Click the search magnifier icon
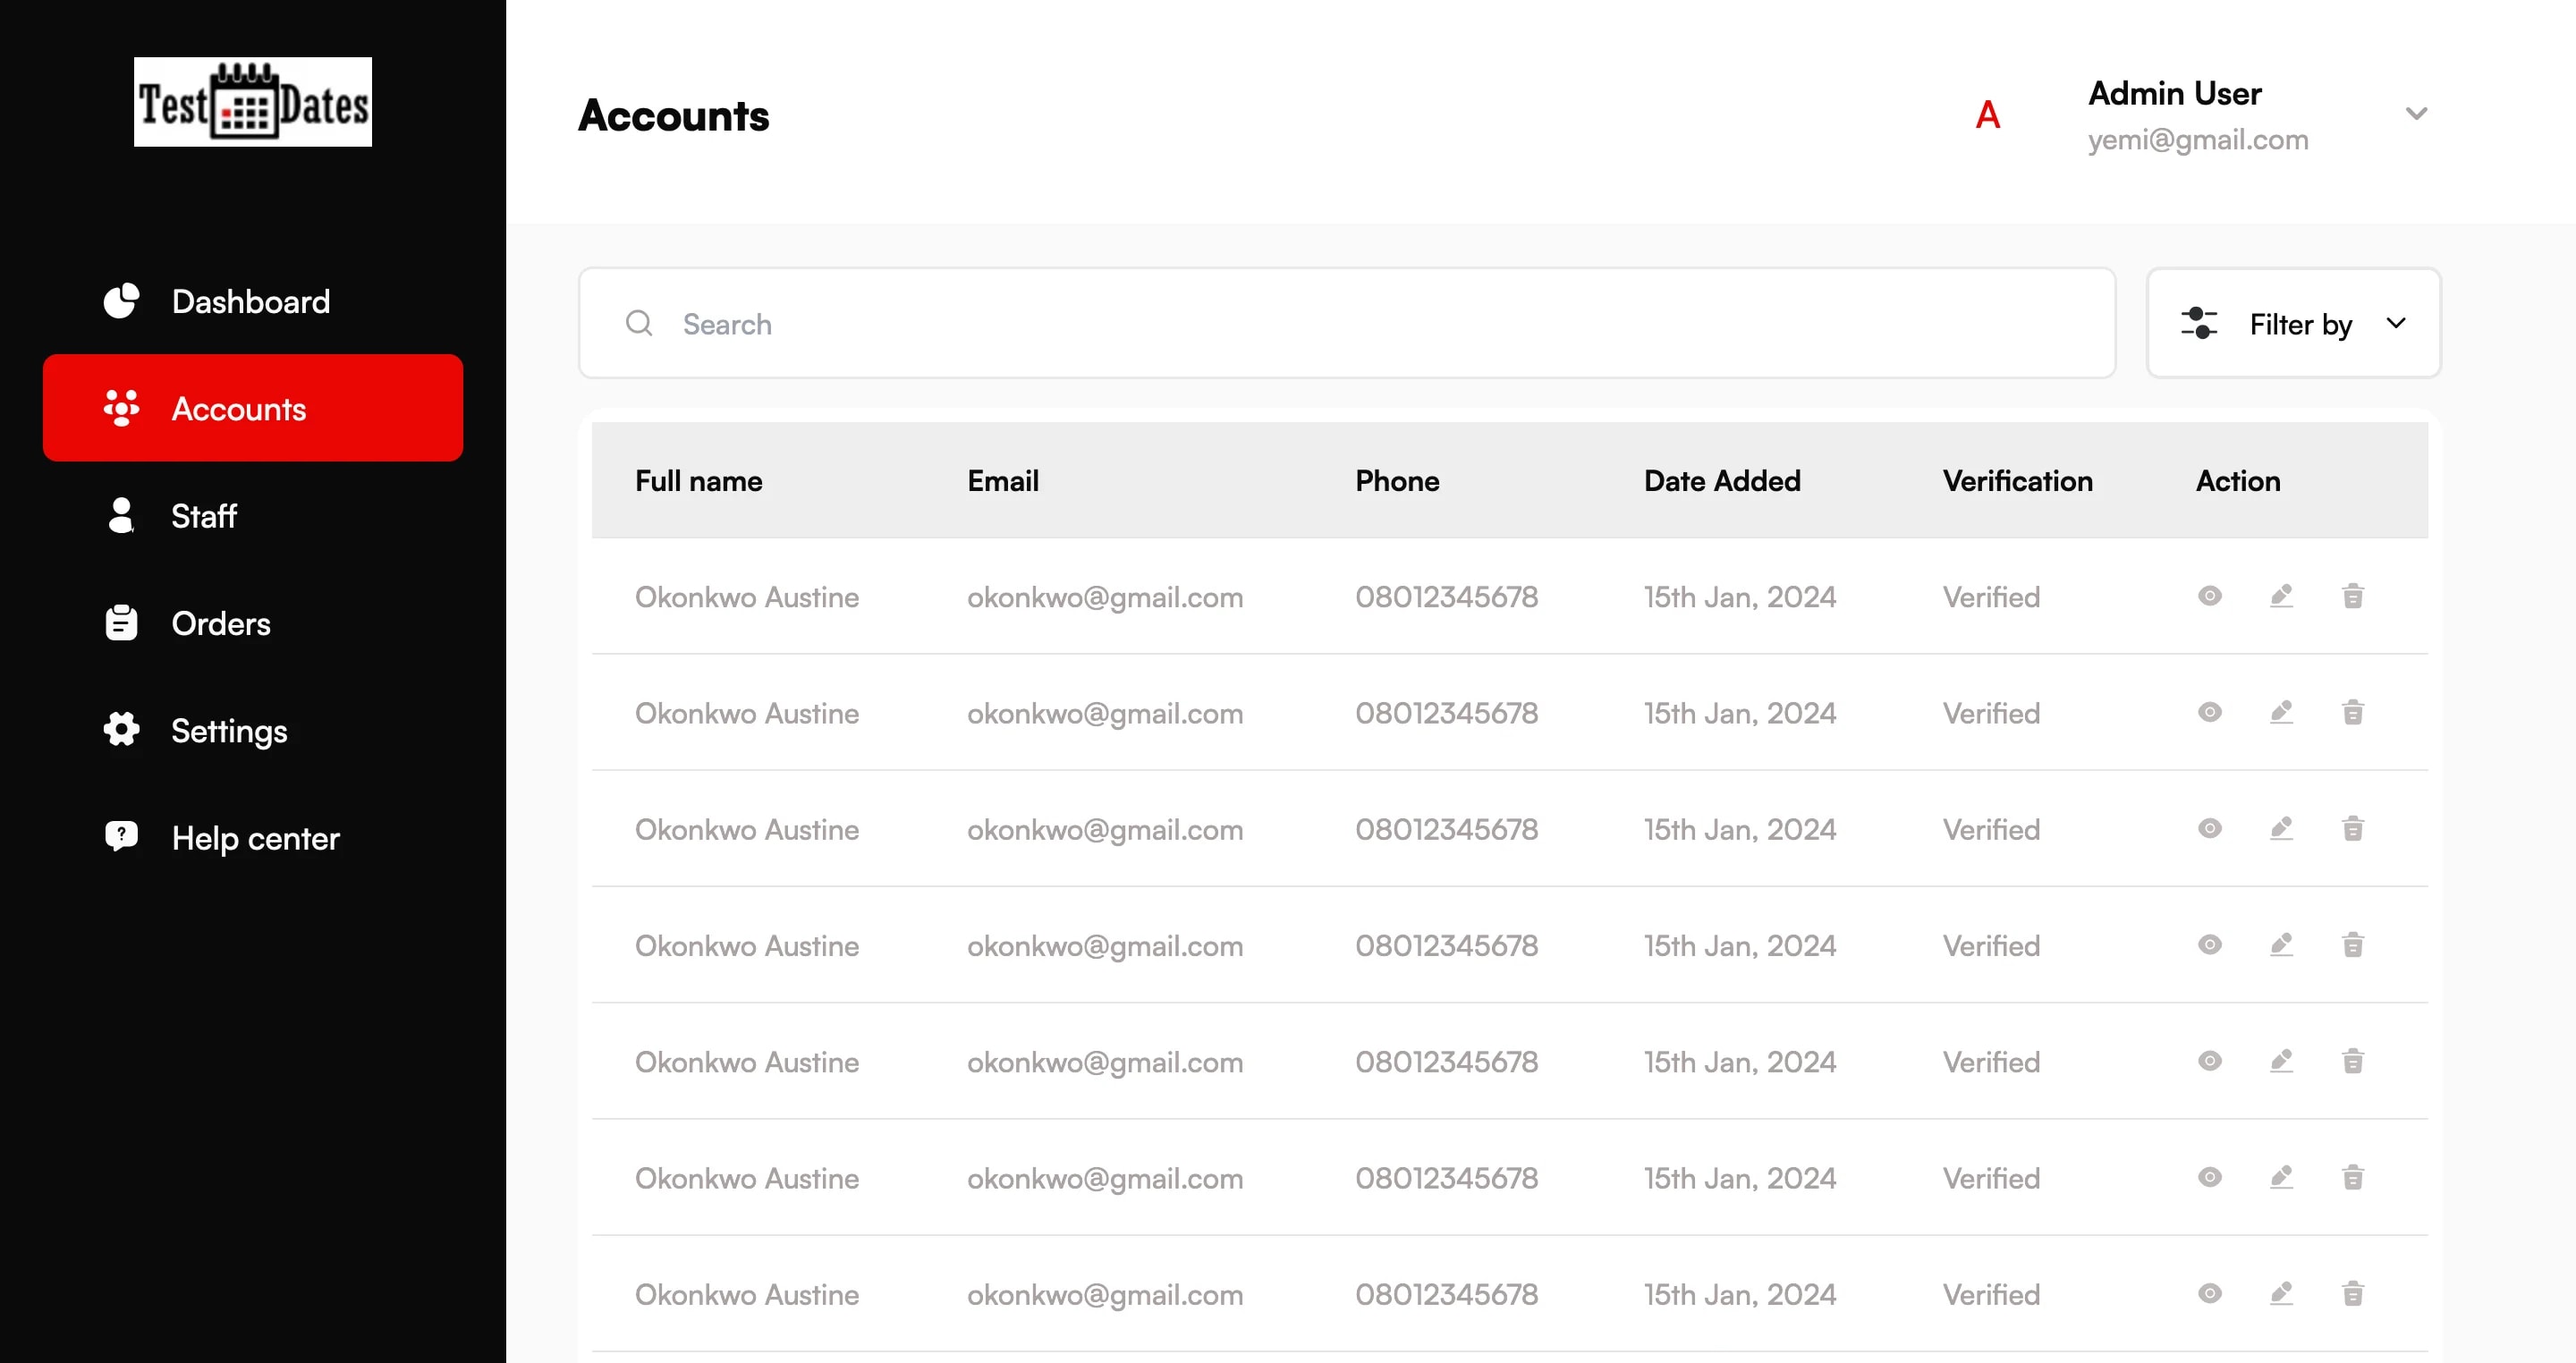Viewport: 2576px width, 1363px height. point(639,323)
